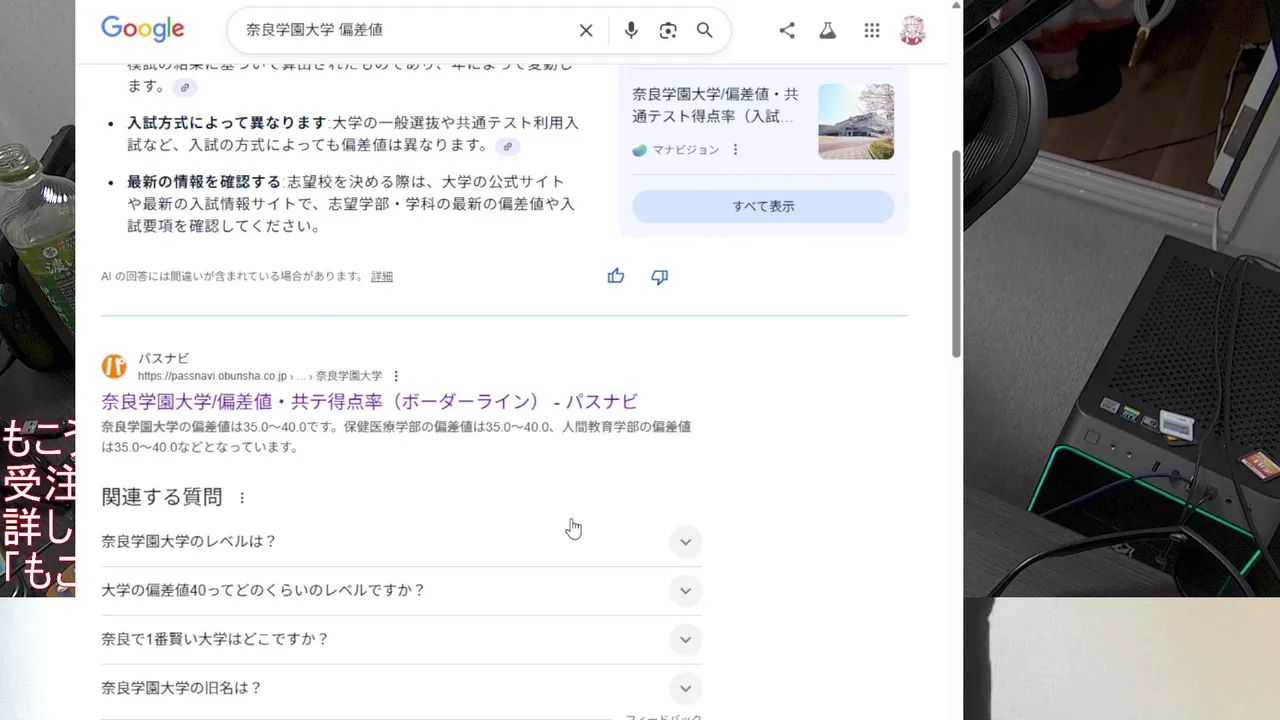1280x720 pixels.
Task: Click the link chip after 偏差値は異なります
Action: coord(507,146)
